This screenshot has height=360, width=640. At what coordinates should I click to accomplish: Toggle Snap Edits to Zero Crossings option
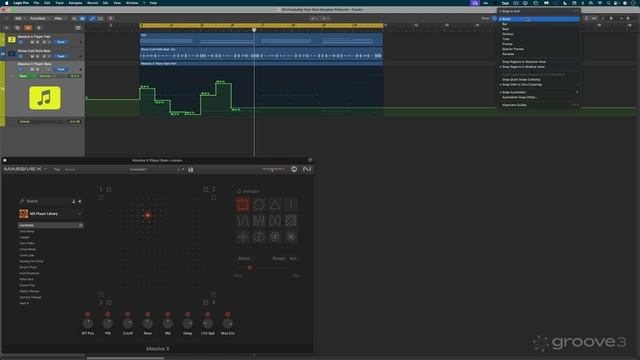522,84
